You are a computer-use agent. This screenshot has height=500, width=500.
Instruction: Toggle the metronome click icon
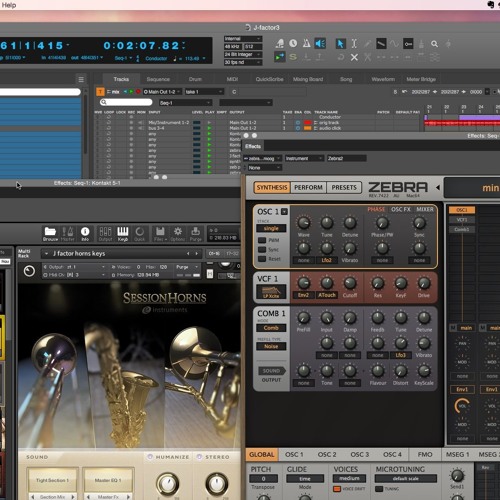pyautogui.click(x=306, y=43)
